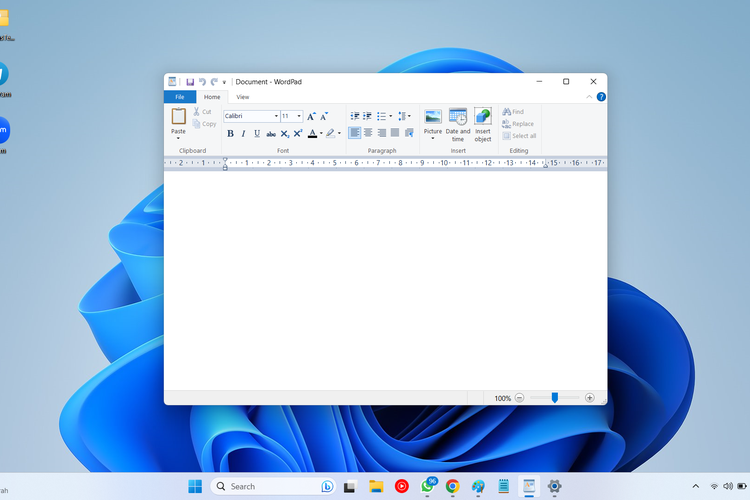The image size is (750, 500).
Task: Click the Grow font icon
Action: (311, 116)
